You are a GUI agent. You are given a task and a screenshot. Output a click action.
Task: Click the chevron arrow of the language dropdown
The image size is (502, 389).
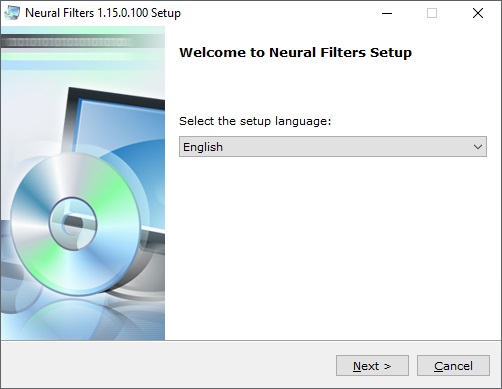tap(478, 147)
